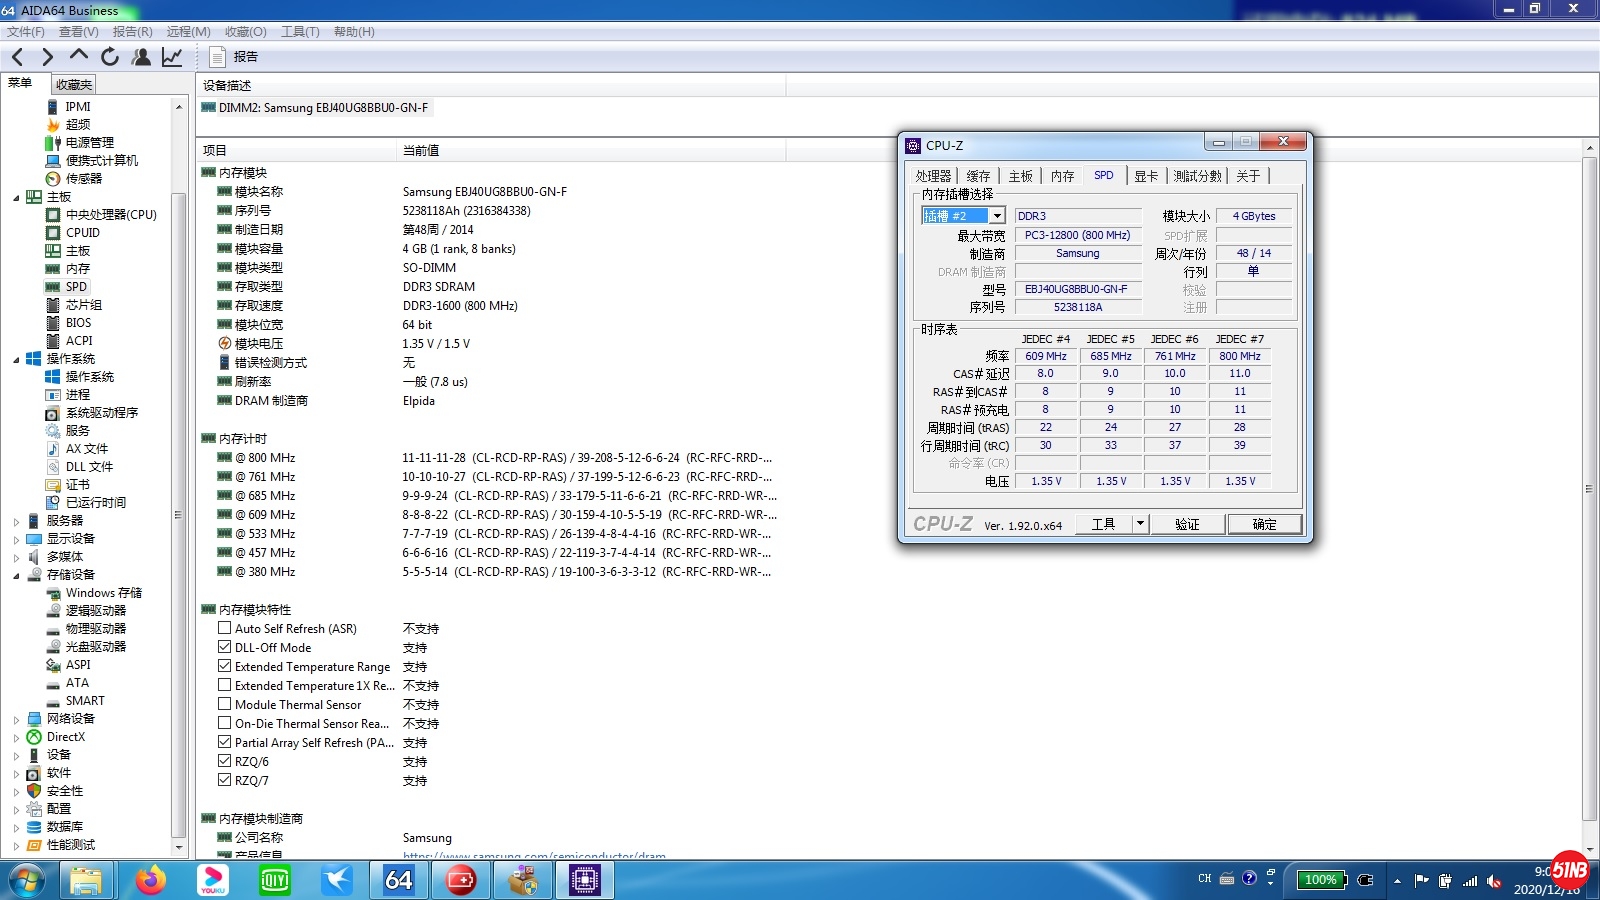The image size is (1600, 900).
Task: Open Firefox from the taskbar
Action: [x=150, y=880]
